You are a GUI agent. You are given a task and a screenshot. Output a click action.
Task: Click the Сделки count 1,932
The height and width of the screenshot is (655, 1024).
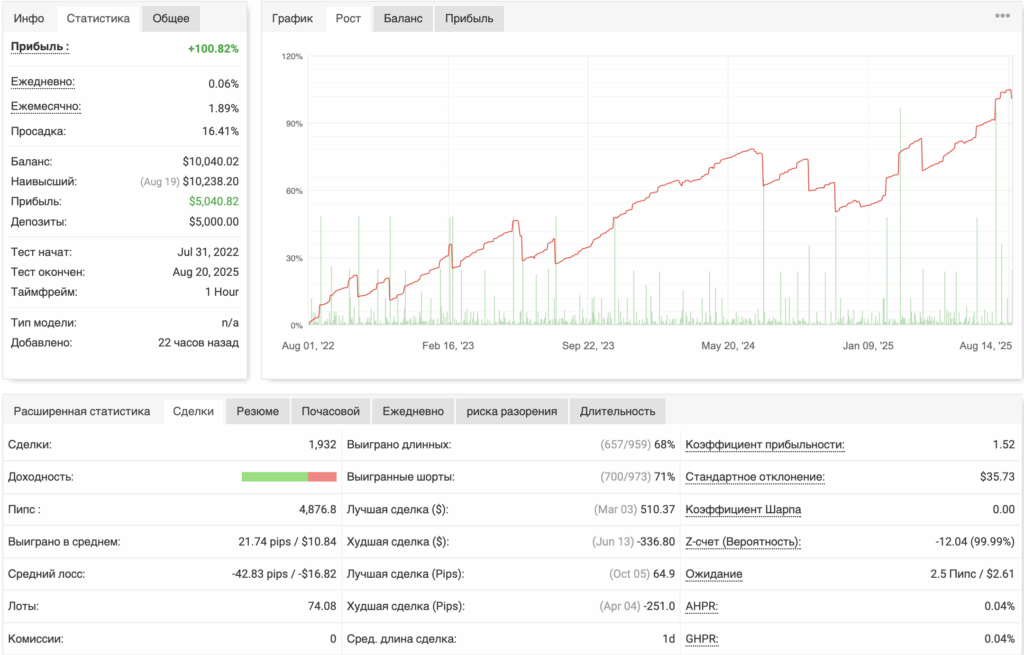tap(322, 445)
